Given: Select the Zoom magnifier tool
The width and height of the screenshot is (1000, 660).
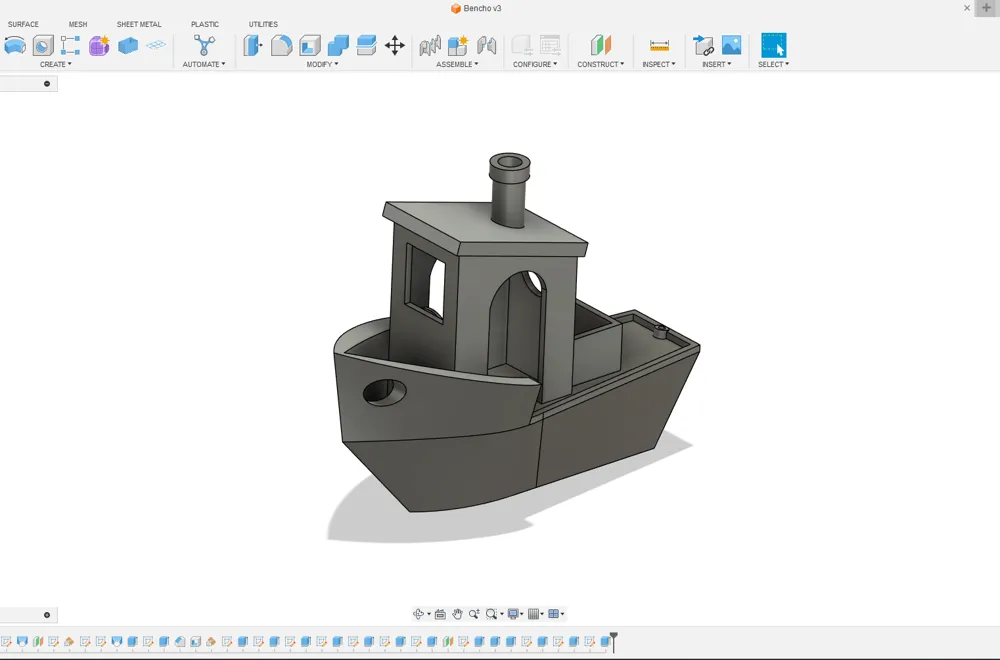Looking at the screenshot, I should coord(474,613).
